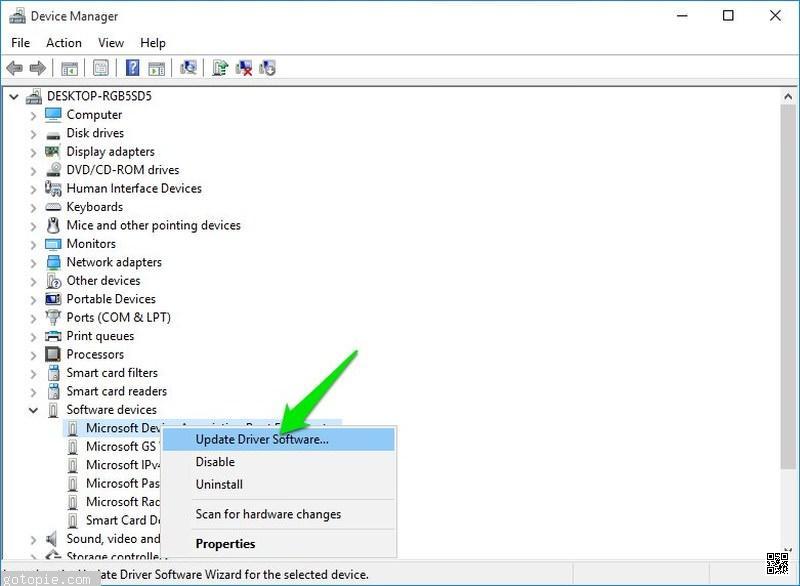Click the Show/Hide Console Tree toolbar icon

(x=70, y=68)
